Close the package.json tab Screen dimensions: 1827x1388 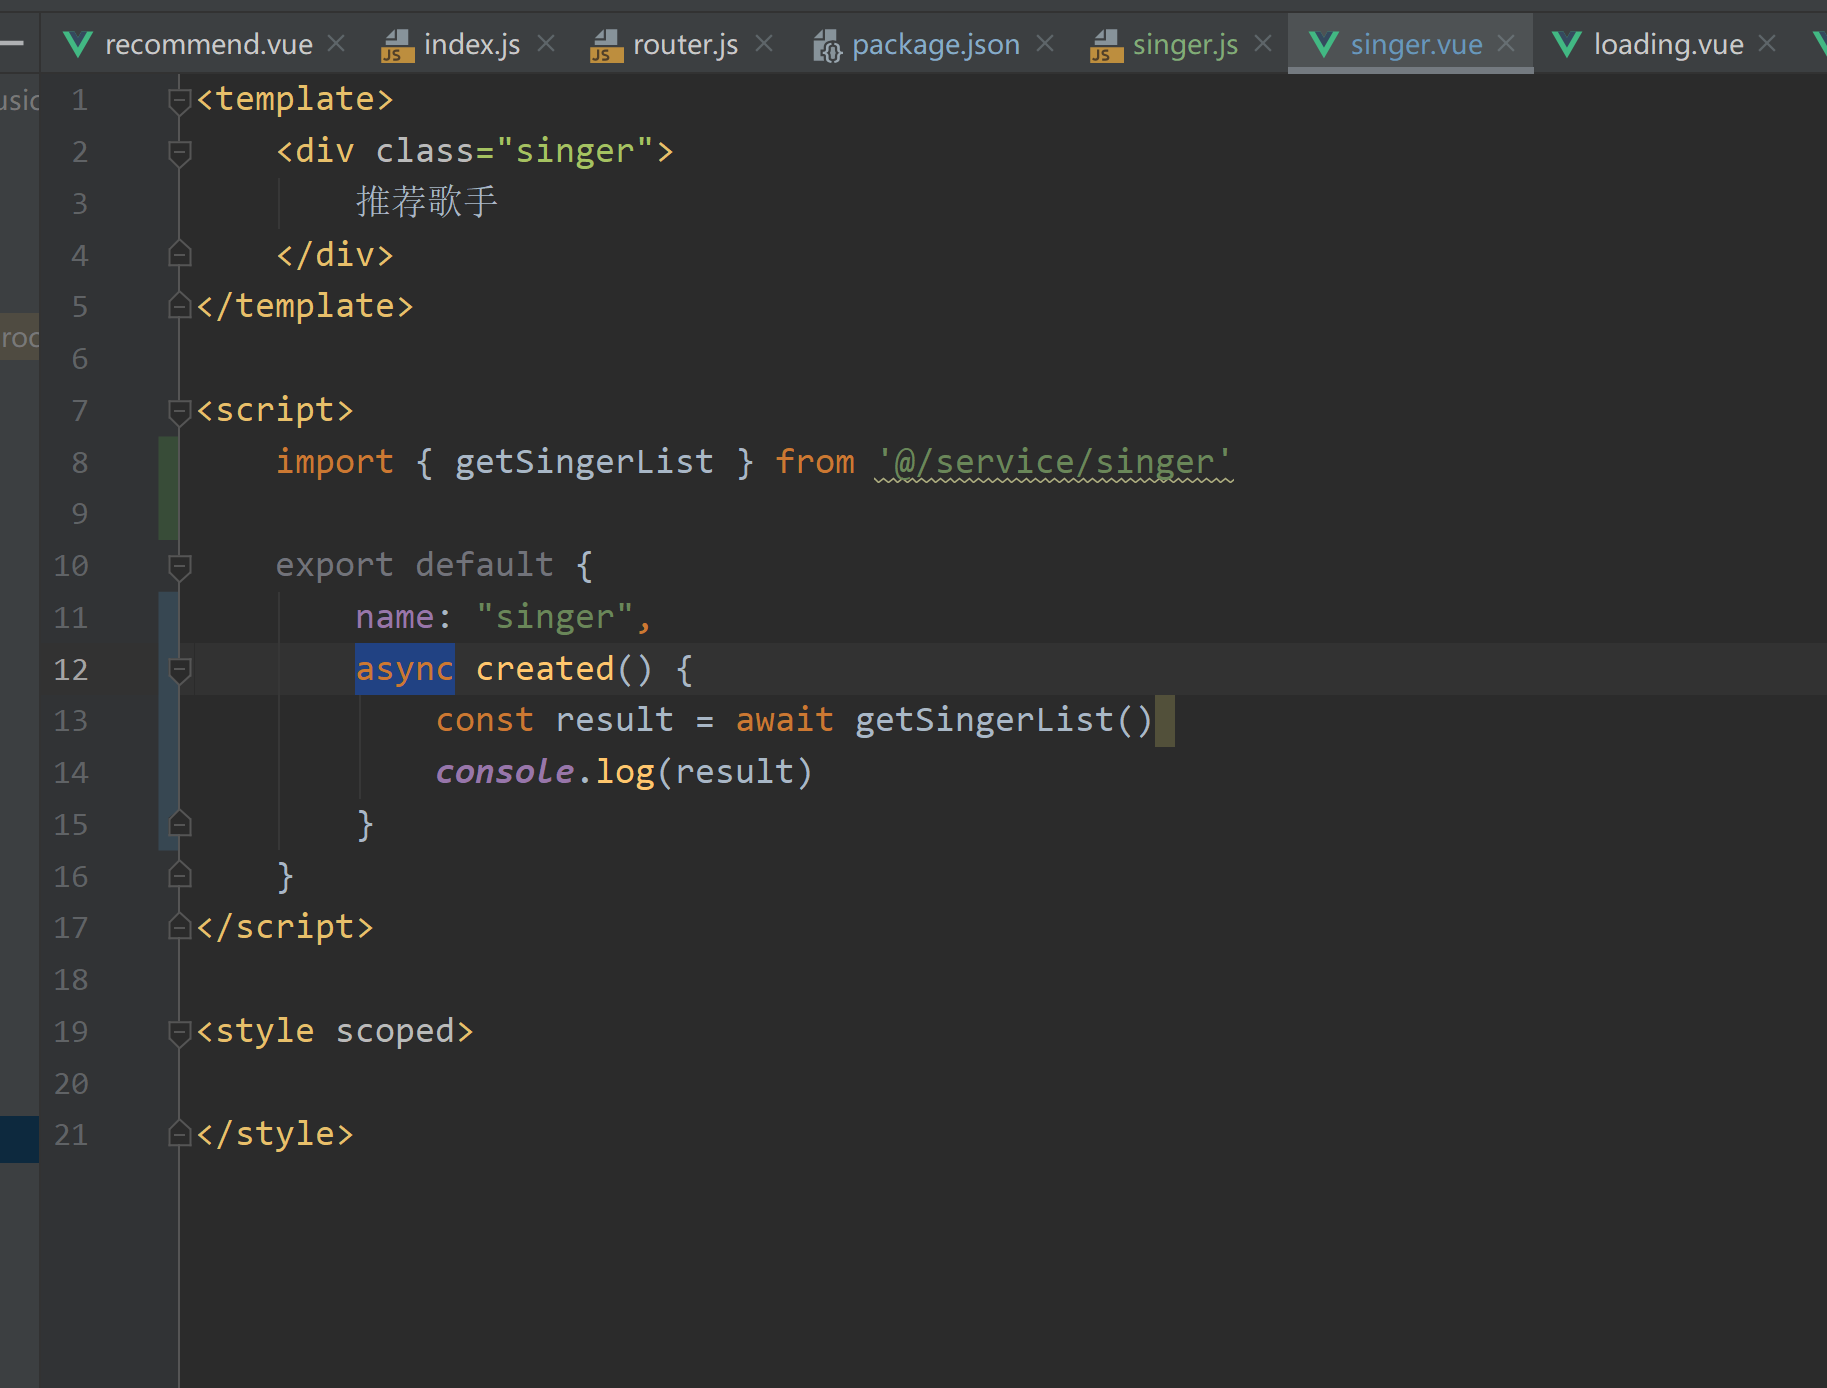(1045, 44)
